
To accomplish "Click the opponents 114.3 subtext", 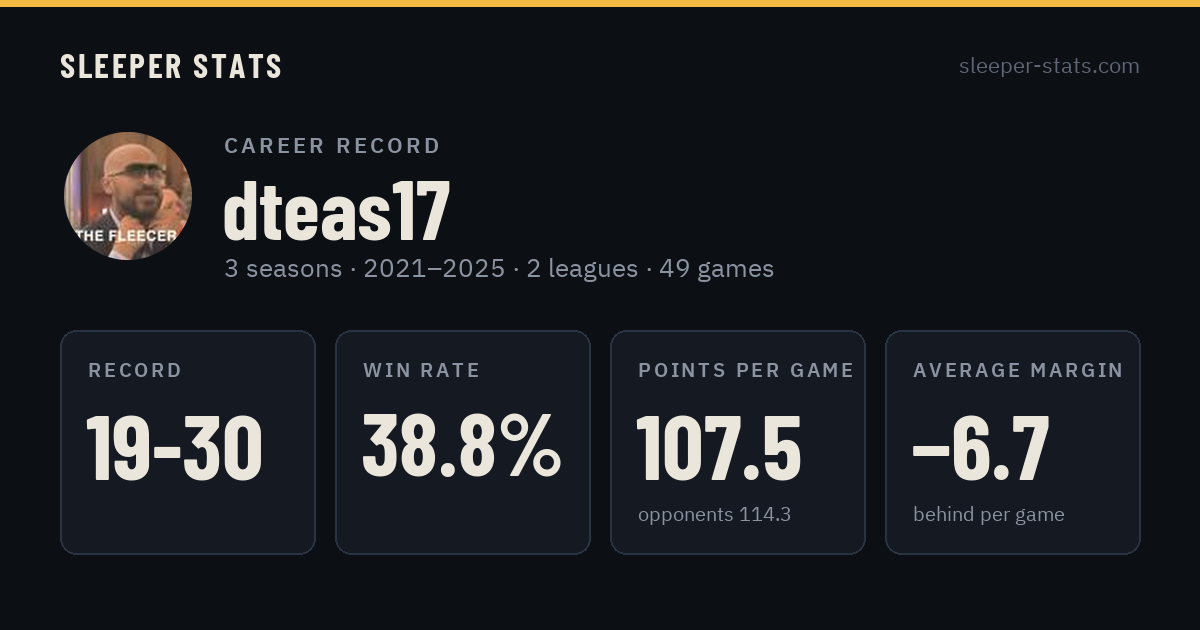I will point(714,515).
